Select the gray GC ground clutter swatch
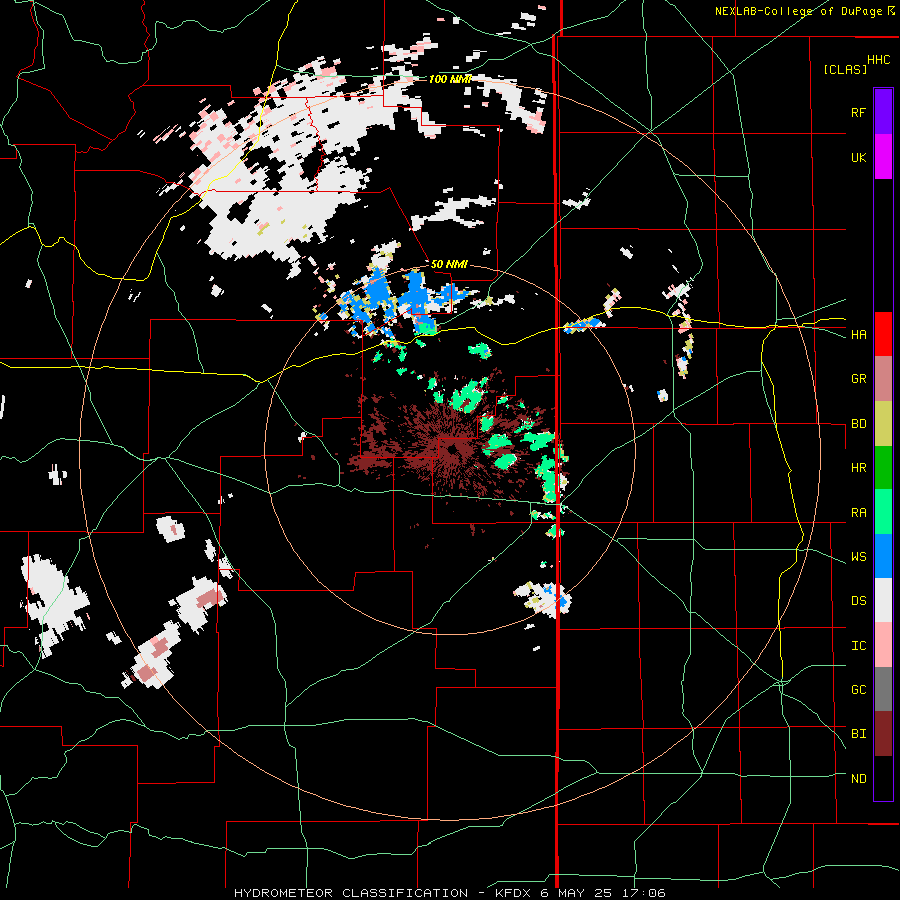The height and width of the screenshot is (900, 900). point(883,689)
